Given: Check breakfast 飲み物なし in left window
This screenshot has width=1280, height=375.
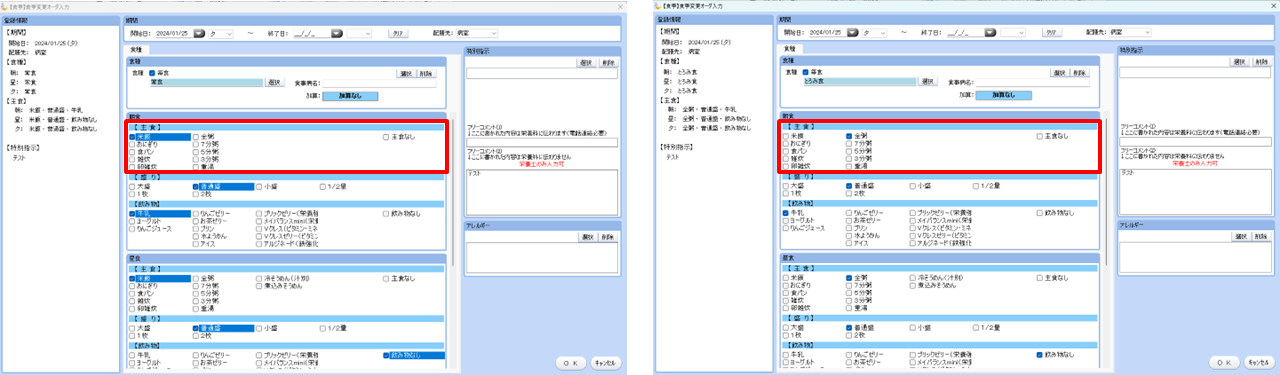Looking at the screenshot, I should (386, 213).
